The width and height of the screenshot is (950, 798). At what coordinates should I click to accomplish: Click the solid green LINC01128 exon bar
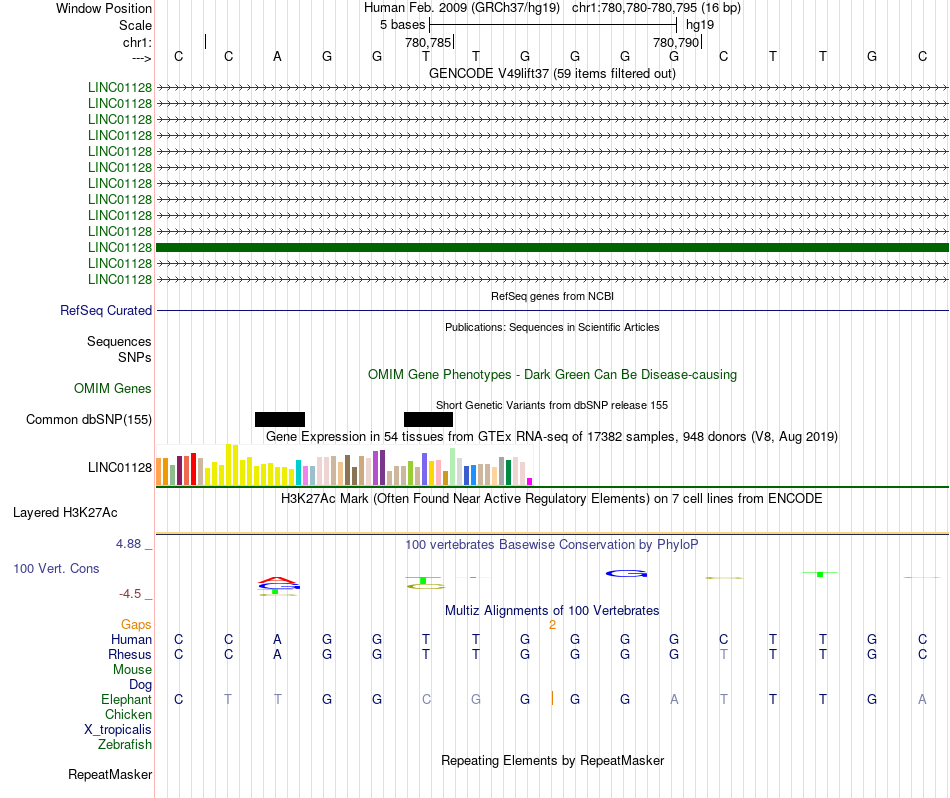(x=552, y=247)
